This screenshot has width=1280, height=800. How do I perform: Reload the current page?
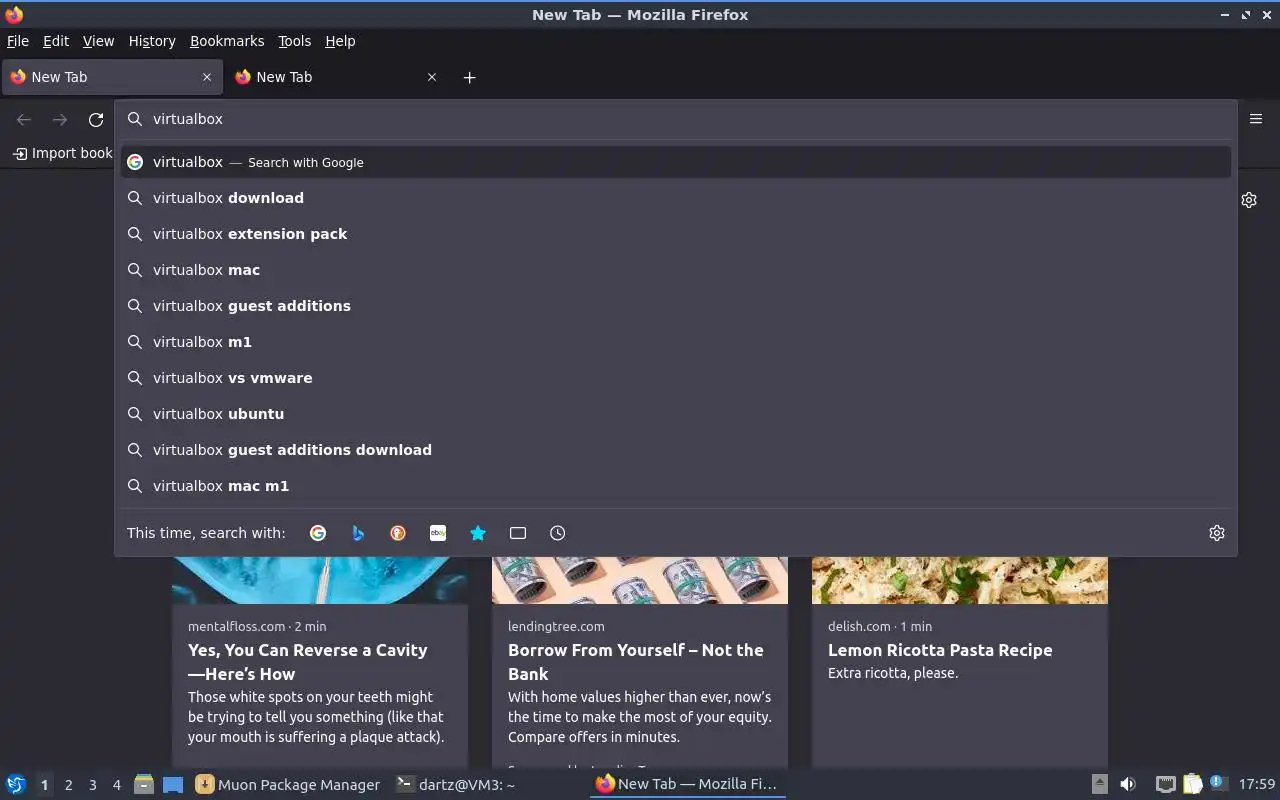coord(96,120)
